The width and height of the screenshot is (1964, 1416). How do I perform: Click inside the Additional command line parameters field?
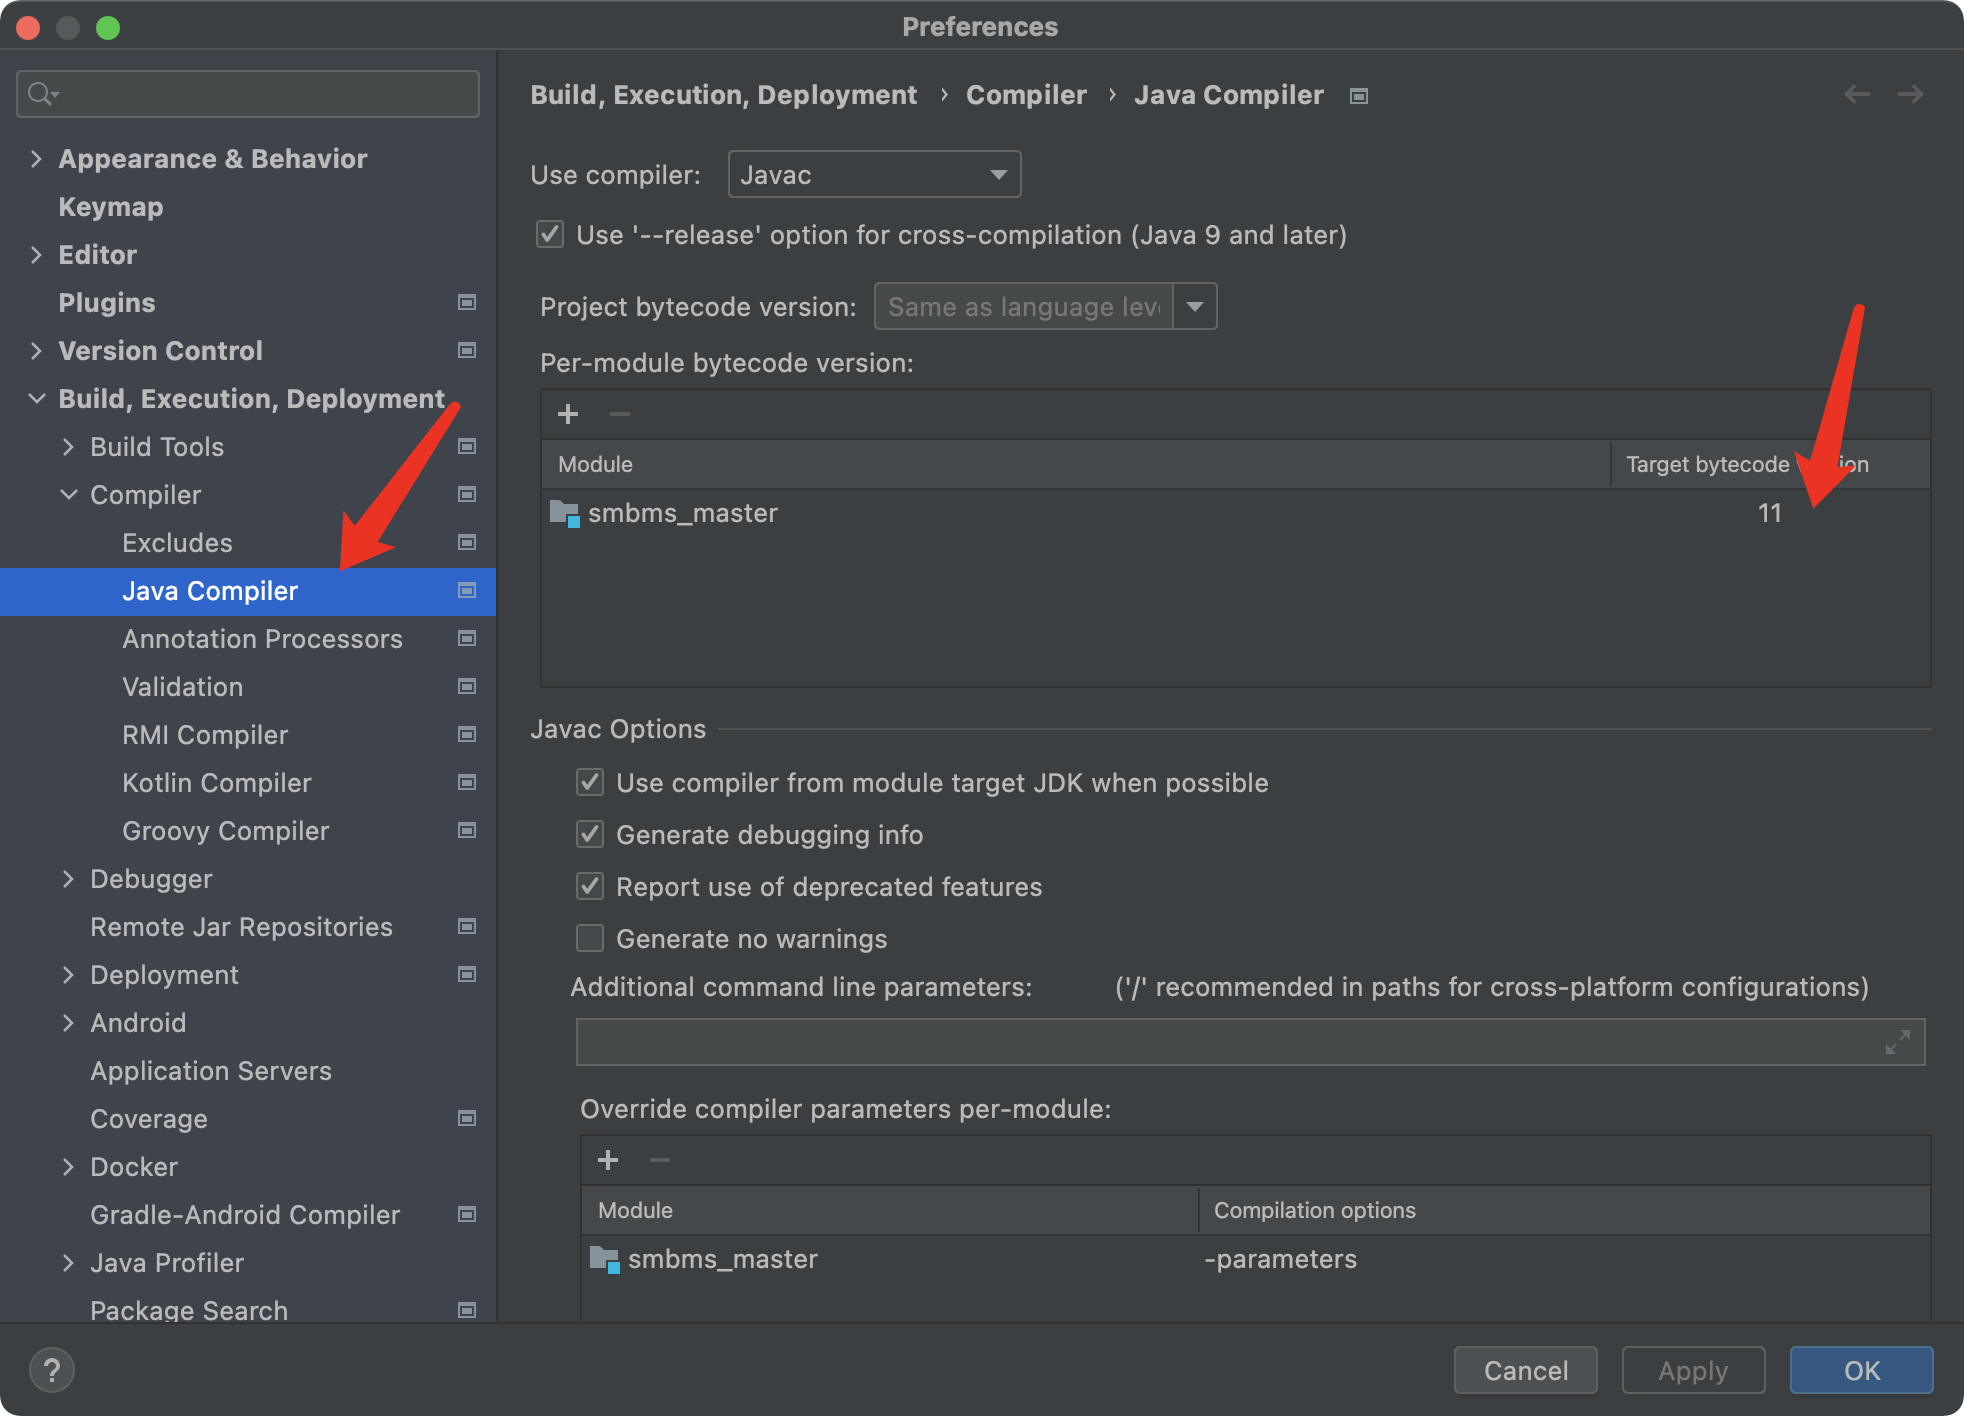point(1200,1042)
